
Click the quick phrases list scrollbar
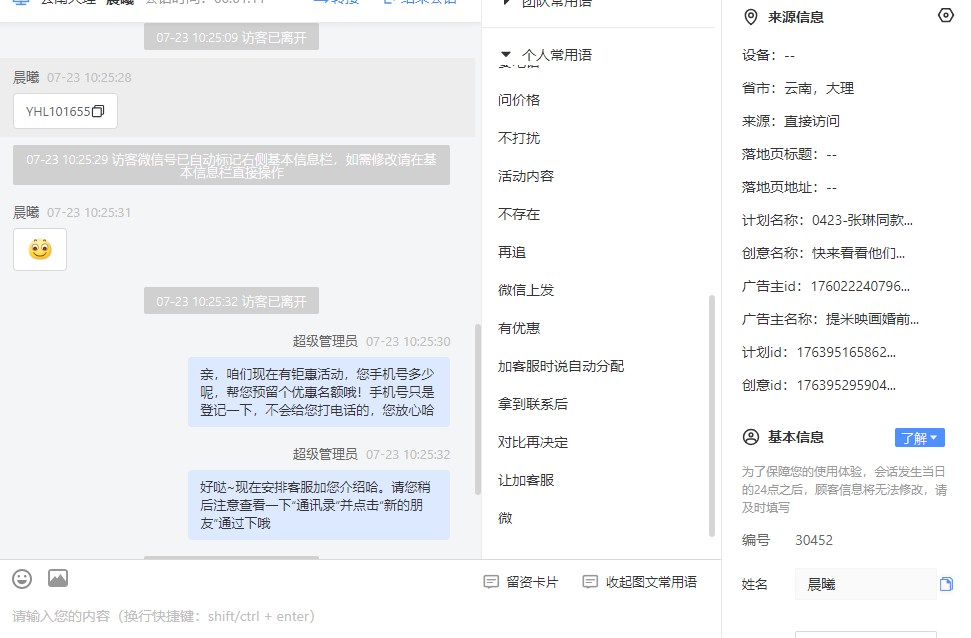712,416
